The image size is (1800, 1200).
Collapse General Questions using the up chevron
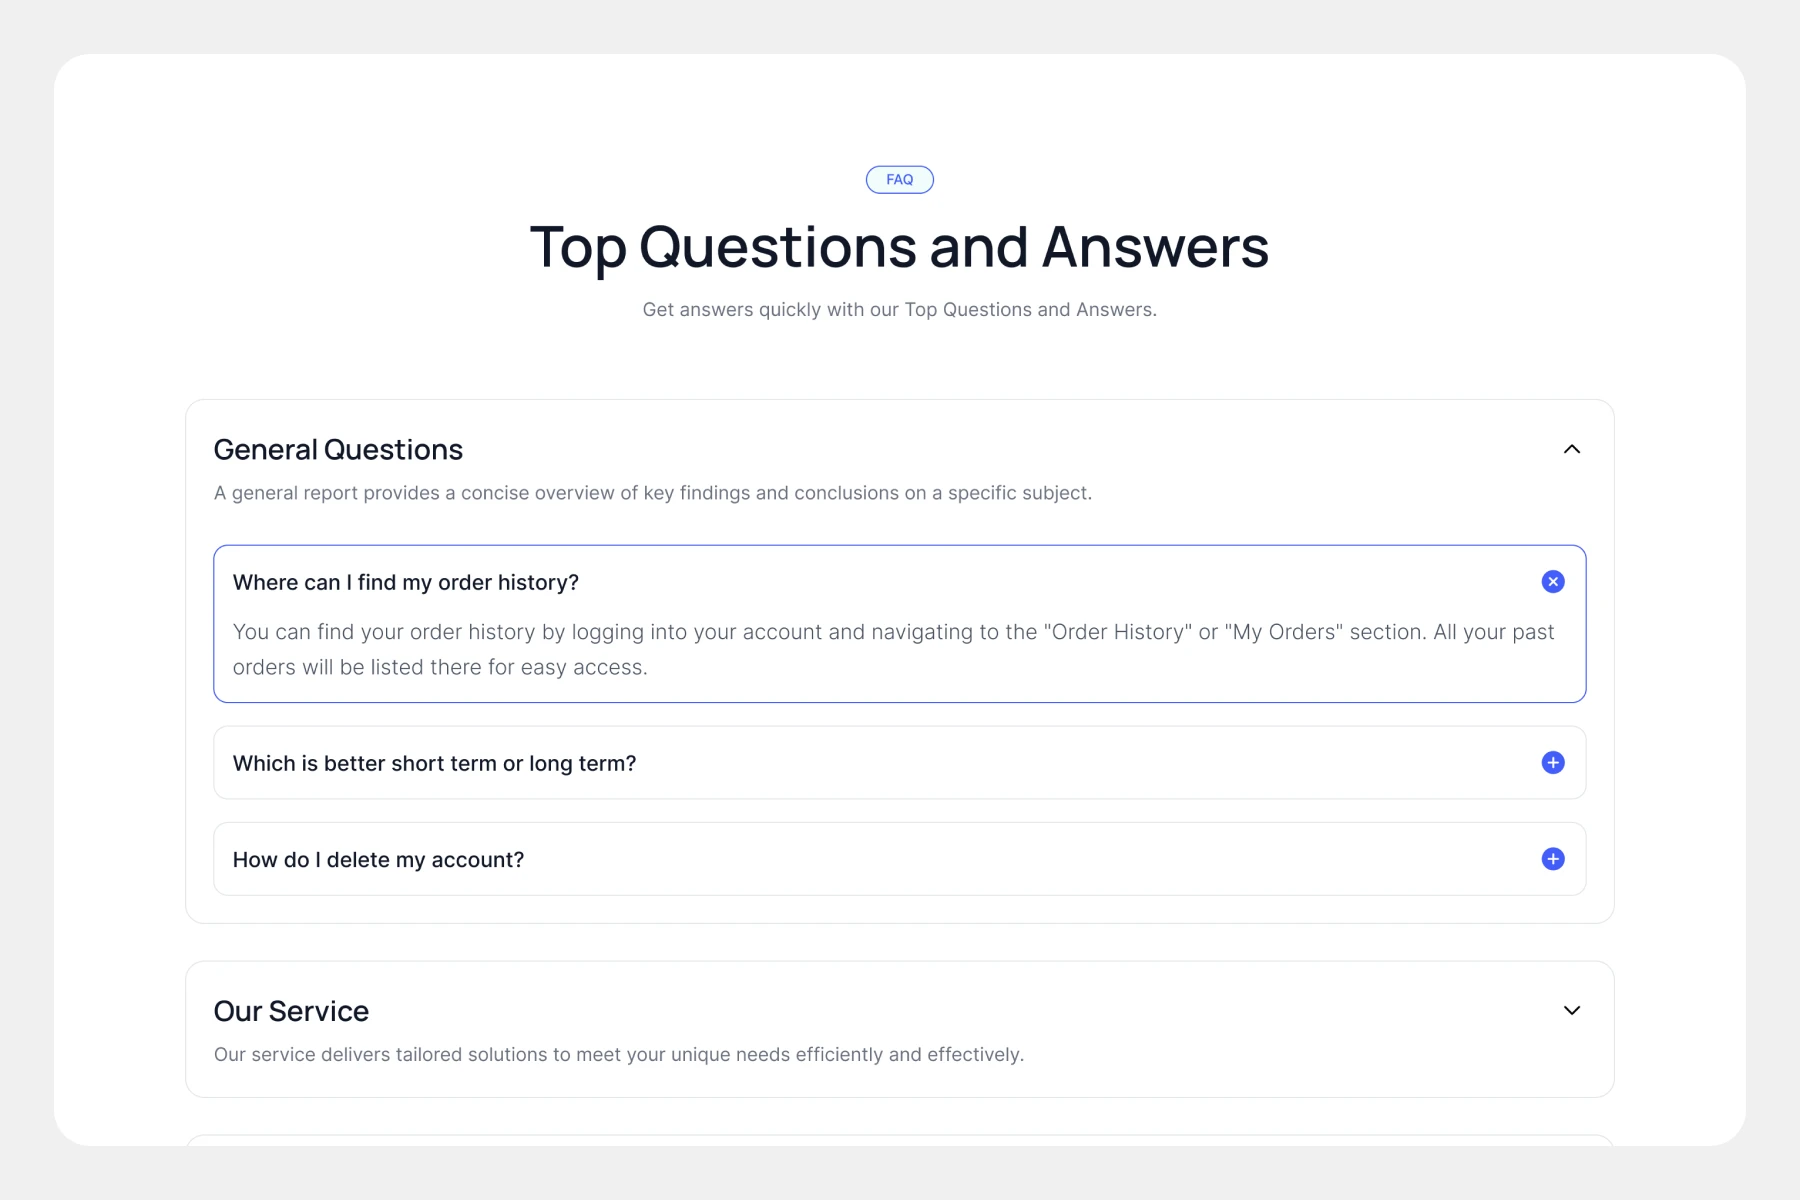1571,449
